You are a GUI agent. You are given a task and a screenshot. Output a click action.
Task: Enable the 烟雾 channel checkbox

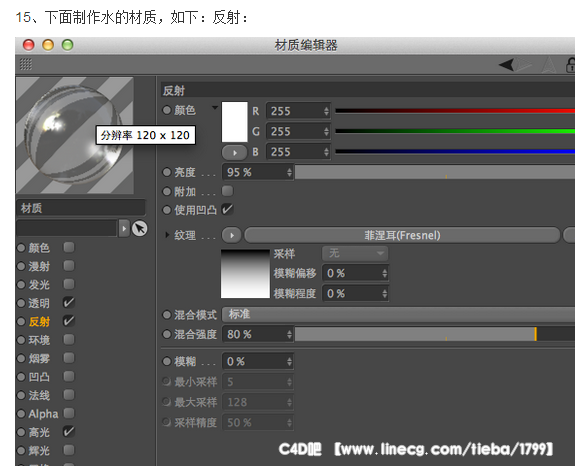(69, 358)
